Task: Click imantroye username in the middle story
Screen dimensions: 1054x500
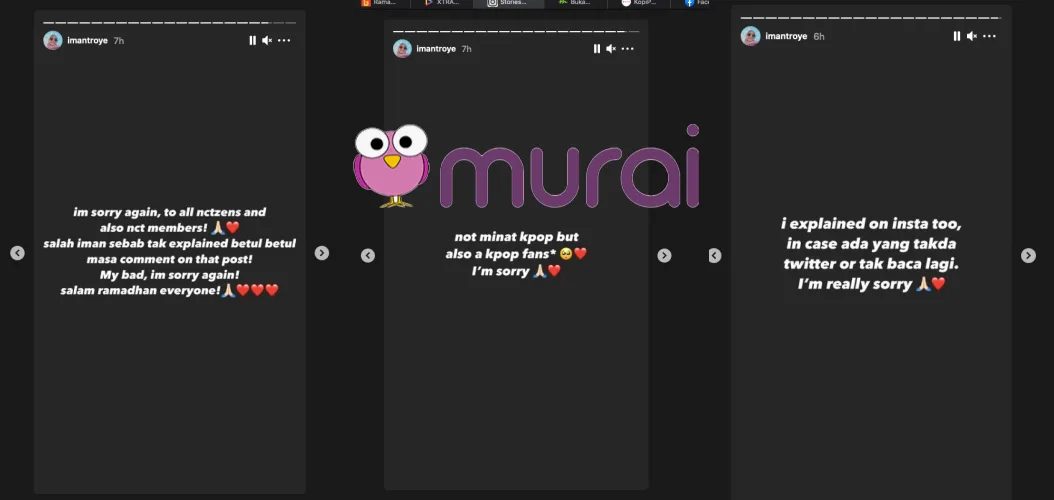Action: tap(436, 48)
